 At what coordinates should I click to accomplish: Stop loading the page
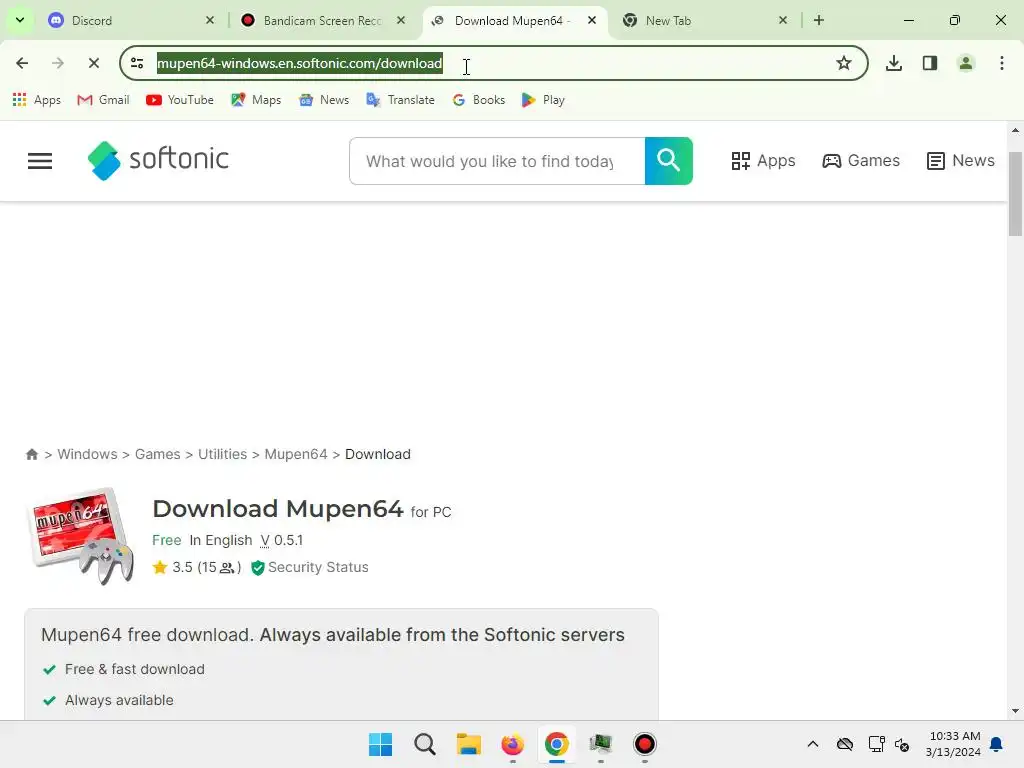[x=93, y=63]
